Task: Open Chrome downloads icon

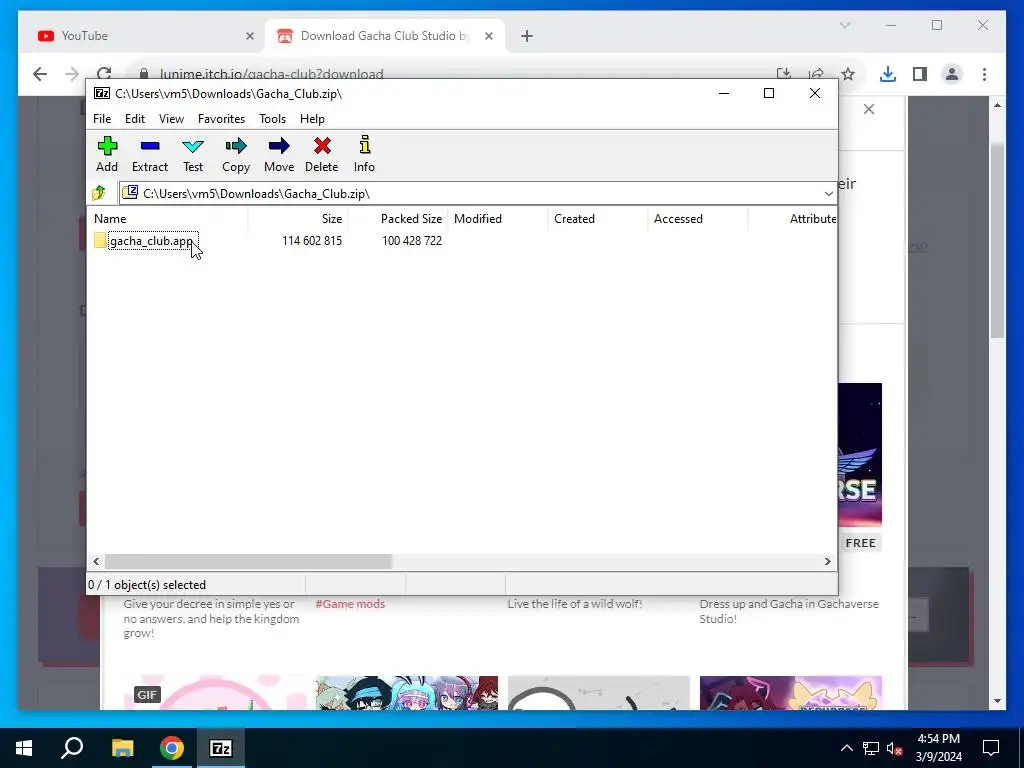Action: (888, 74)
